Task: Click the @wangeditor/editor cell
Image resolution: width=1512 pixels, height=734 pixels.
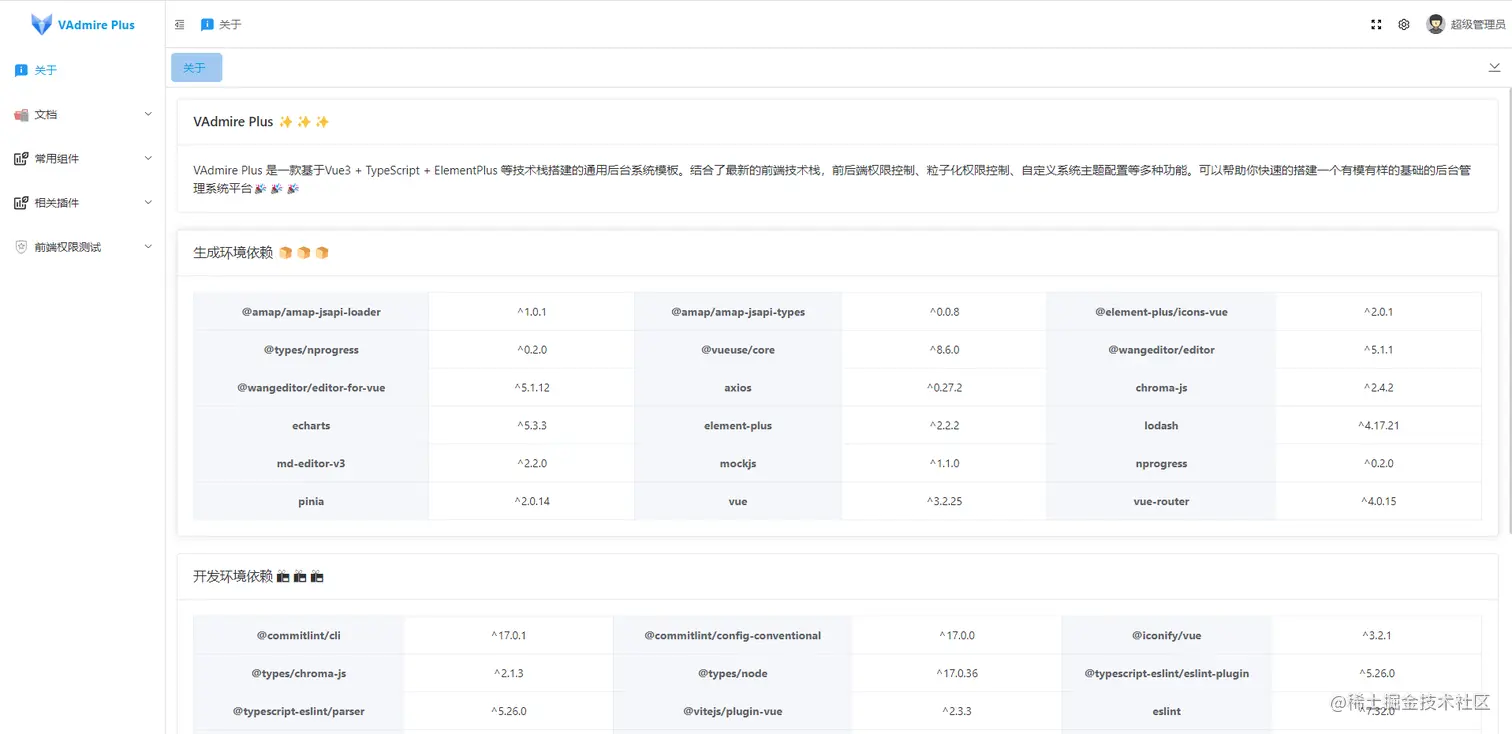Action: pos(1161,350)
